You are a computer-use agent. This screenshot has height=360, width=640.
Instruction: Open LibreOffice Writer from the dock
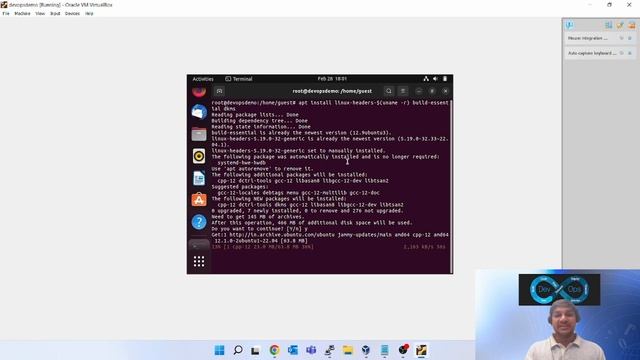click(x=199, y=178)
